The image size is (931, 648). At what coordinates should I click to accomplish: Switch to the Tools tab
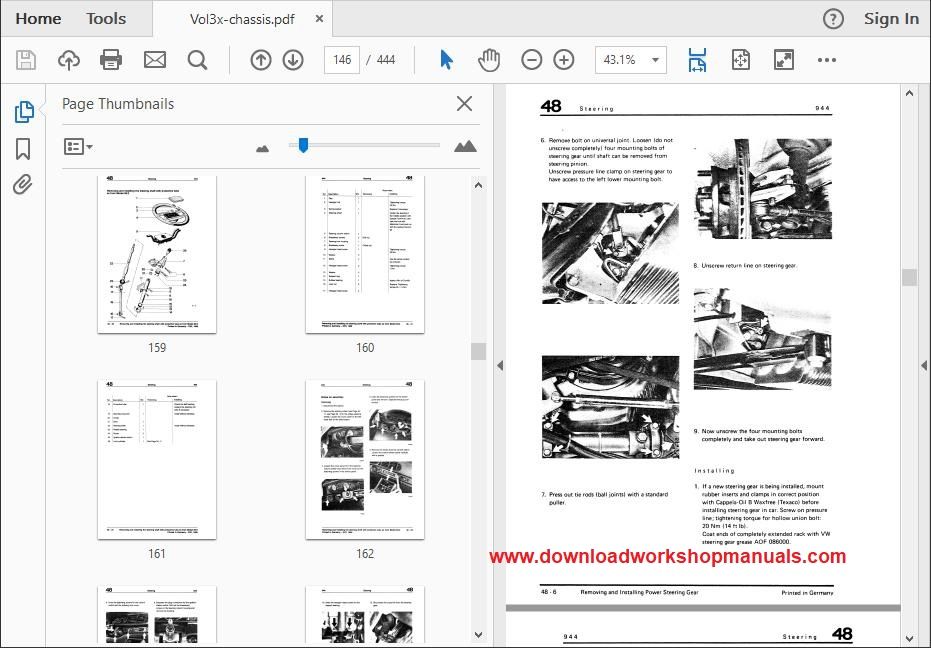click(106, 19)
